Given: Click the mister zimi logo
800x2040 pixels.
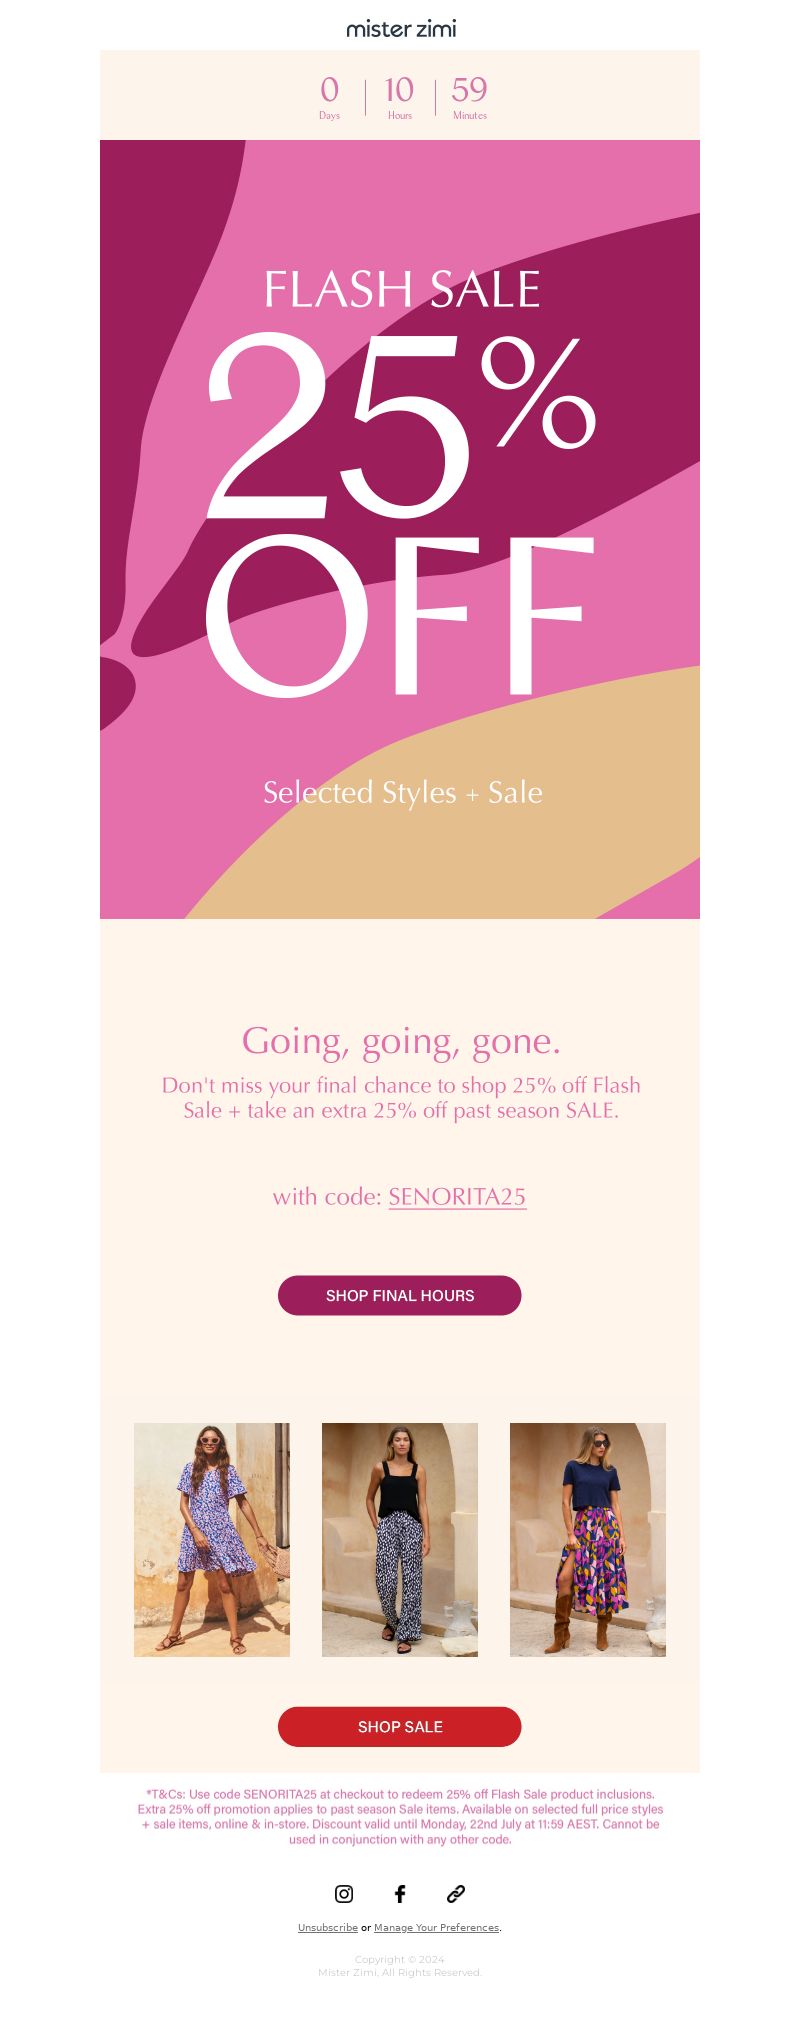Looking at the screenshot, I should click(401, 29).
